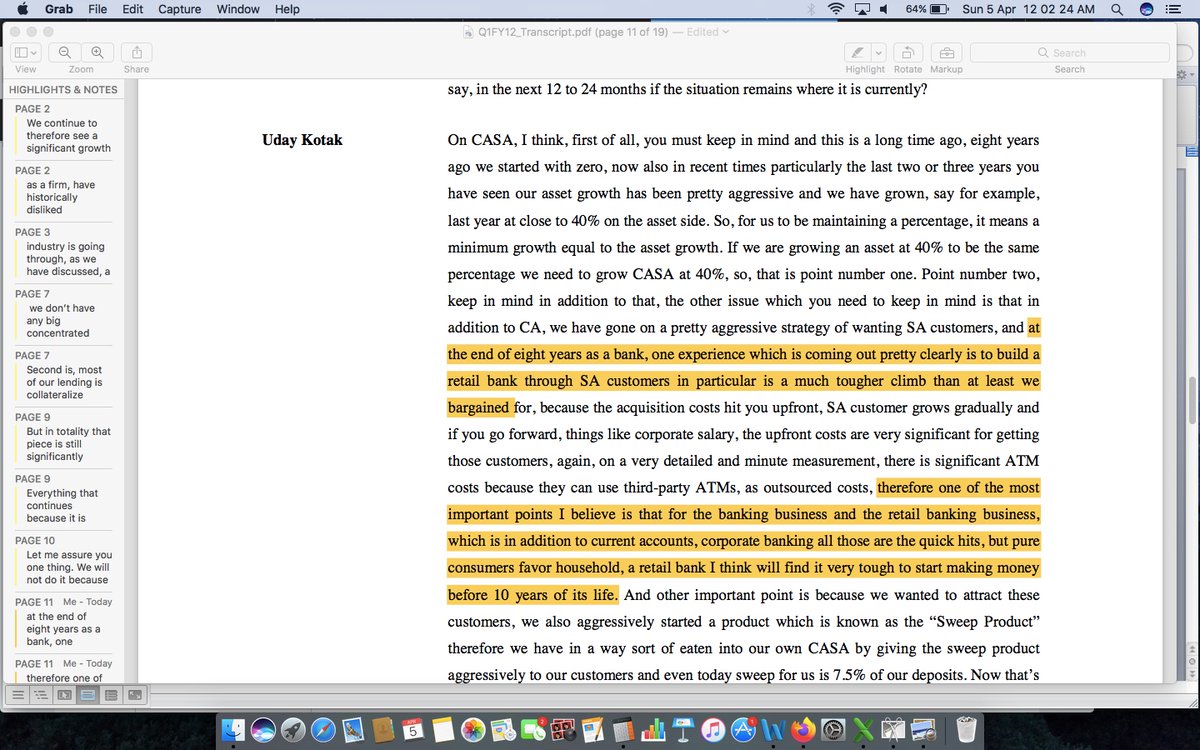The width and height of the screenshot is (1200, 750).
Task: Open the Wi-Fi status menu
Action: click(x=836, y=9)
